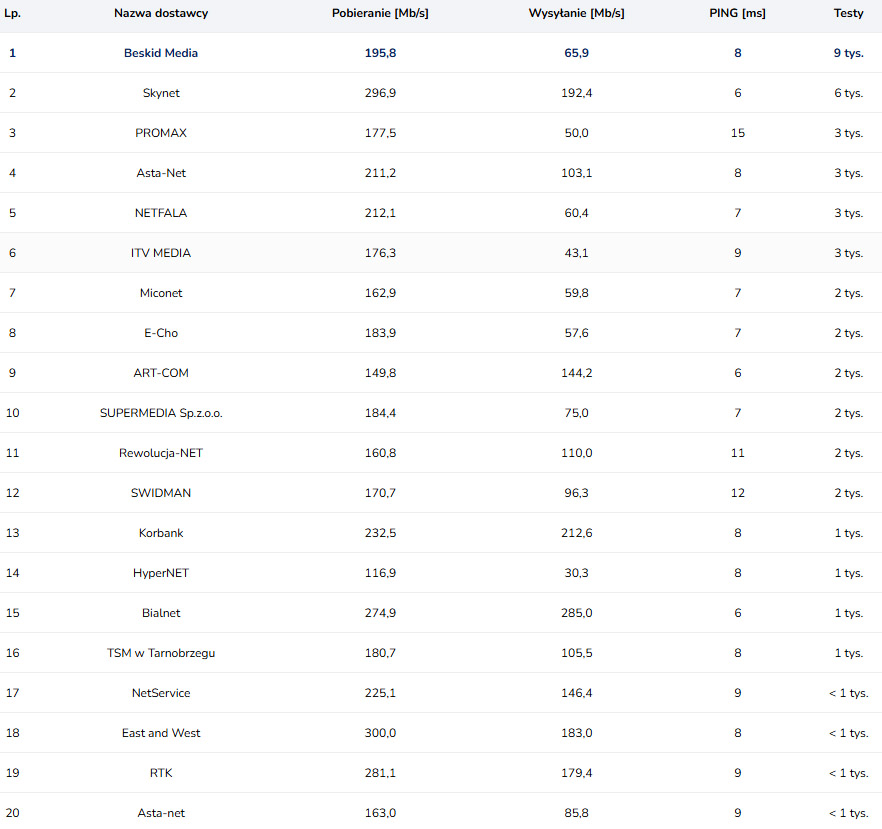Screen dimensions: 882x829
Task: Click SWIDMAN download speed 170,7
Action: pyautogui.click(x=380, y=493)
